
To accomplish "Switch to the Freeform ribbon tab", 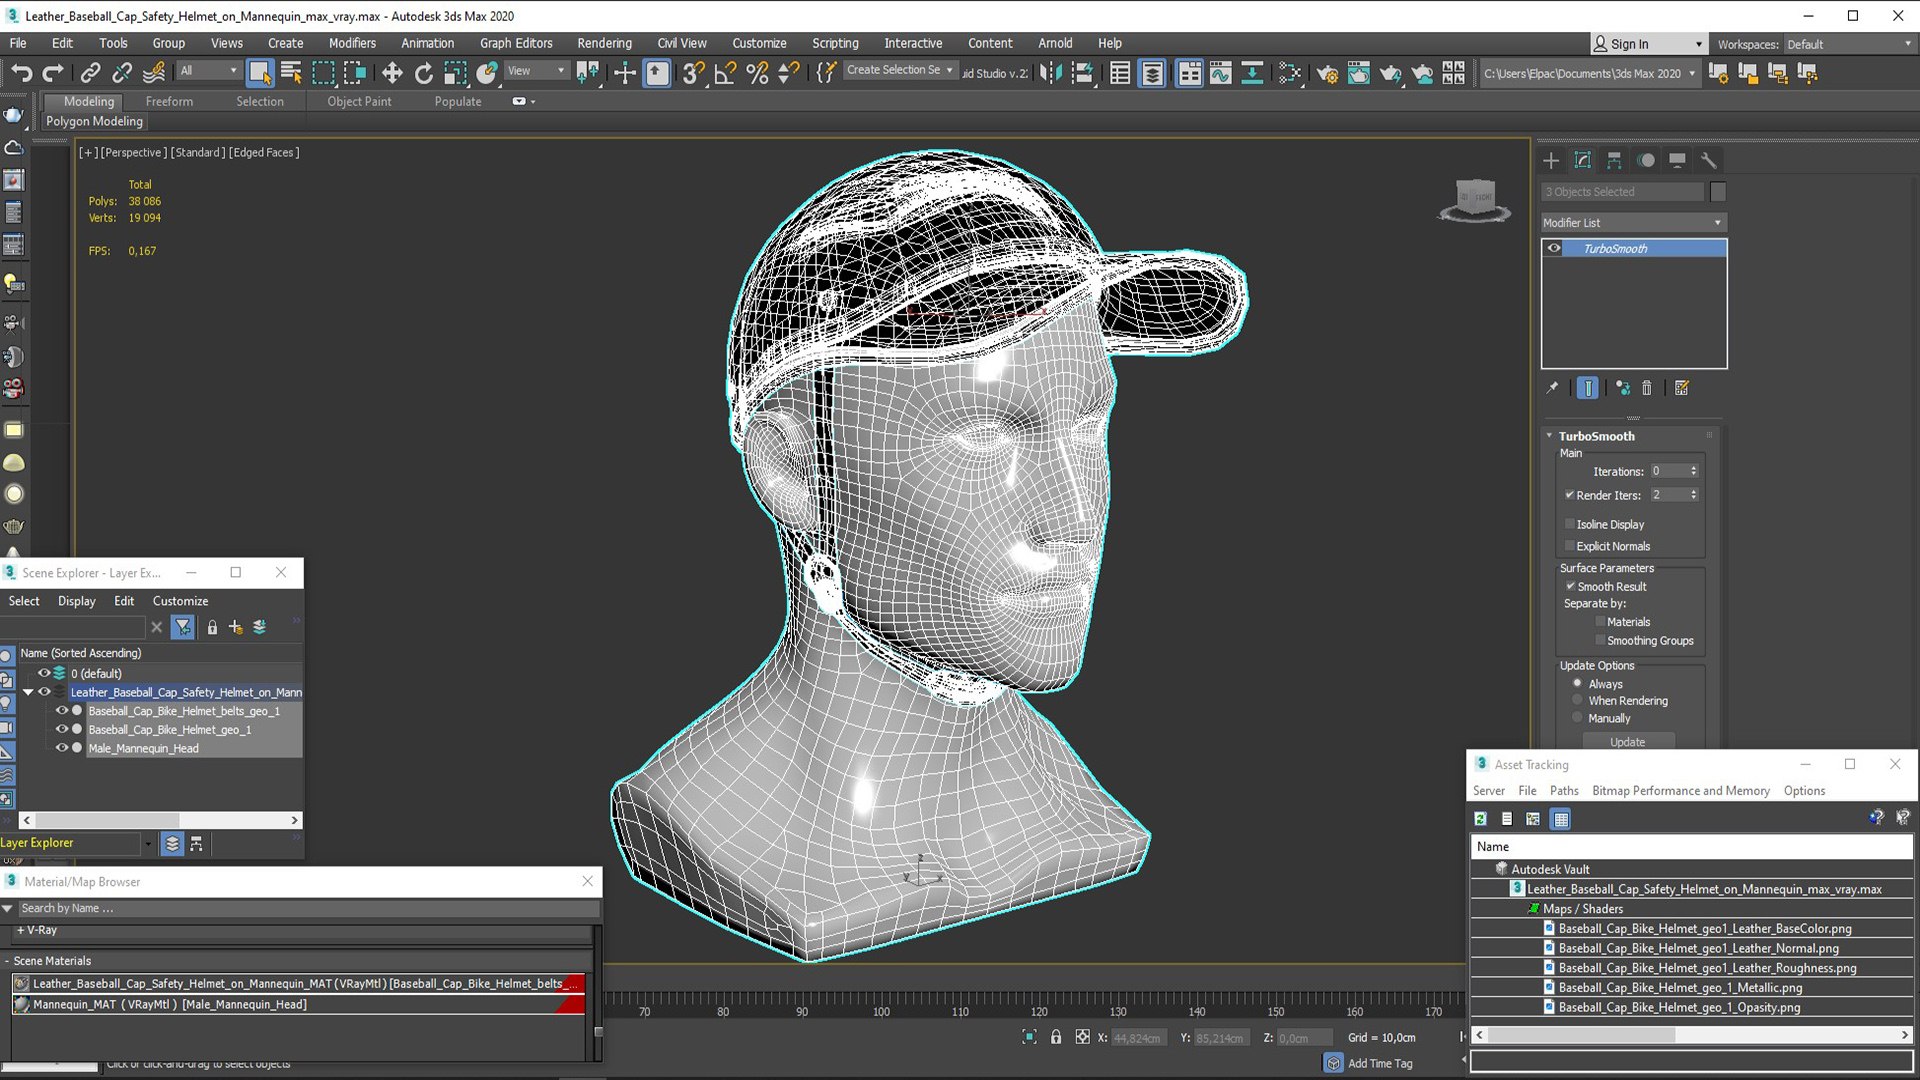I will [x=169, y=101].
